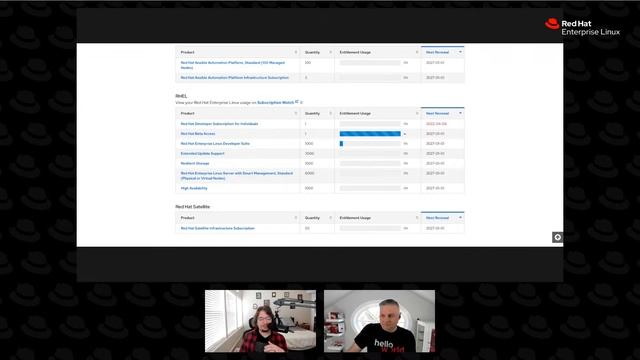This screenshot has height=360, width=640.
Task: Click the external link icon beside Subscription Watch
Action: coord(297,102)
